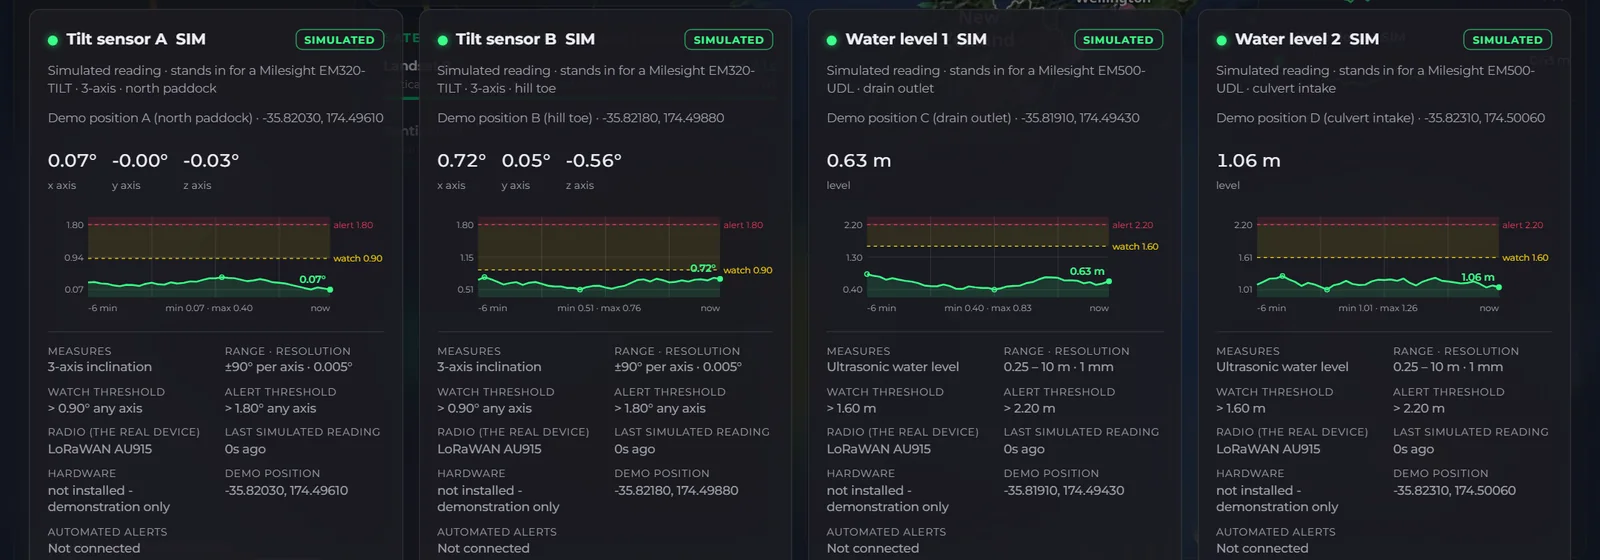This screenshot has height=560, width=1600.
Task: Select the 0.63 m level reading
Action: point(859,161)
